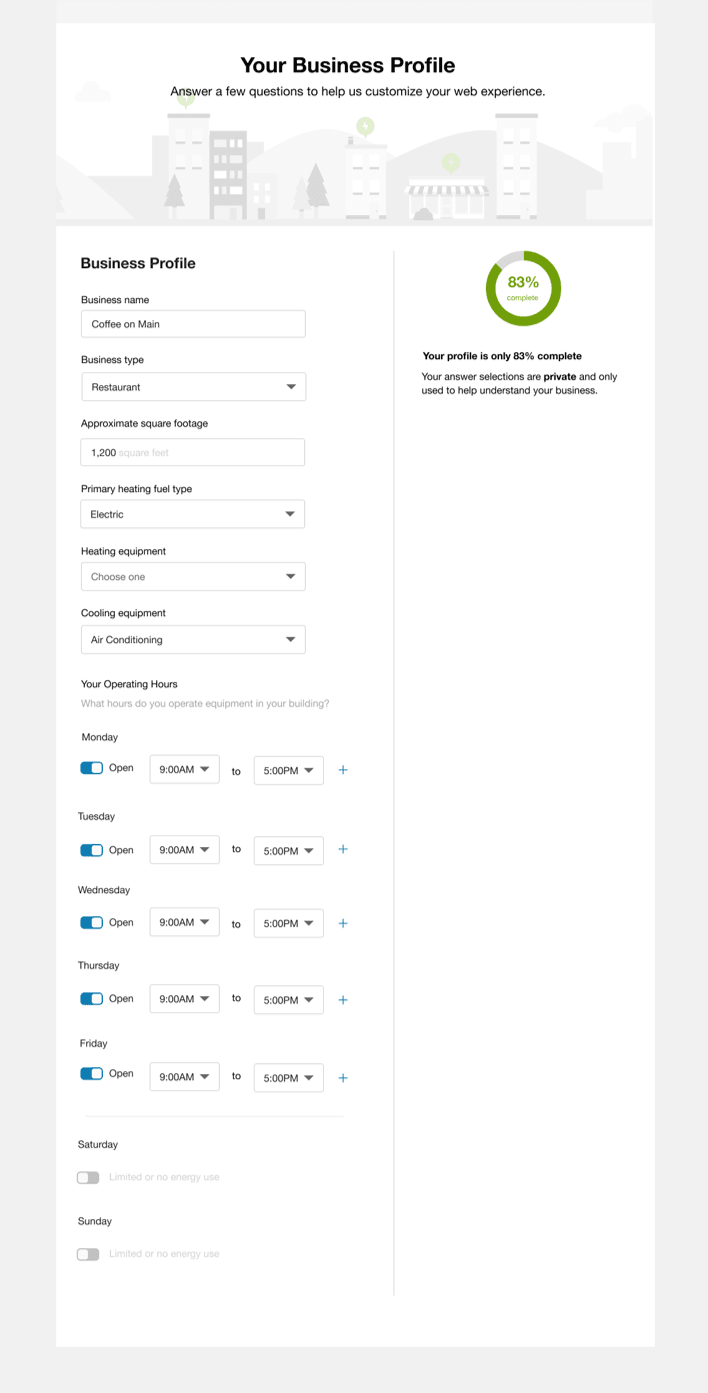
Task: Add another hours slot for Tuesday
Action: click(343, 850)
